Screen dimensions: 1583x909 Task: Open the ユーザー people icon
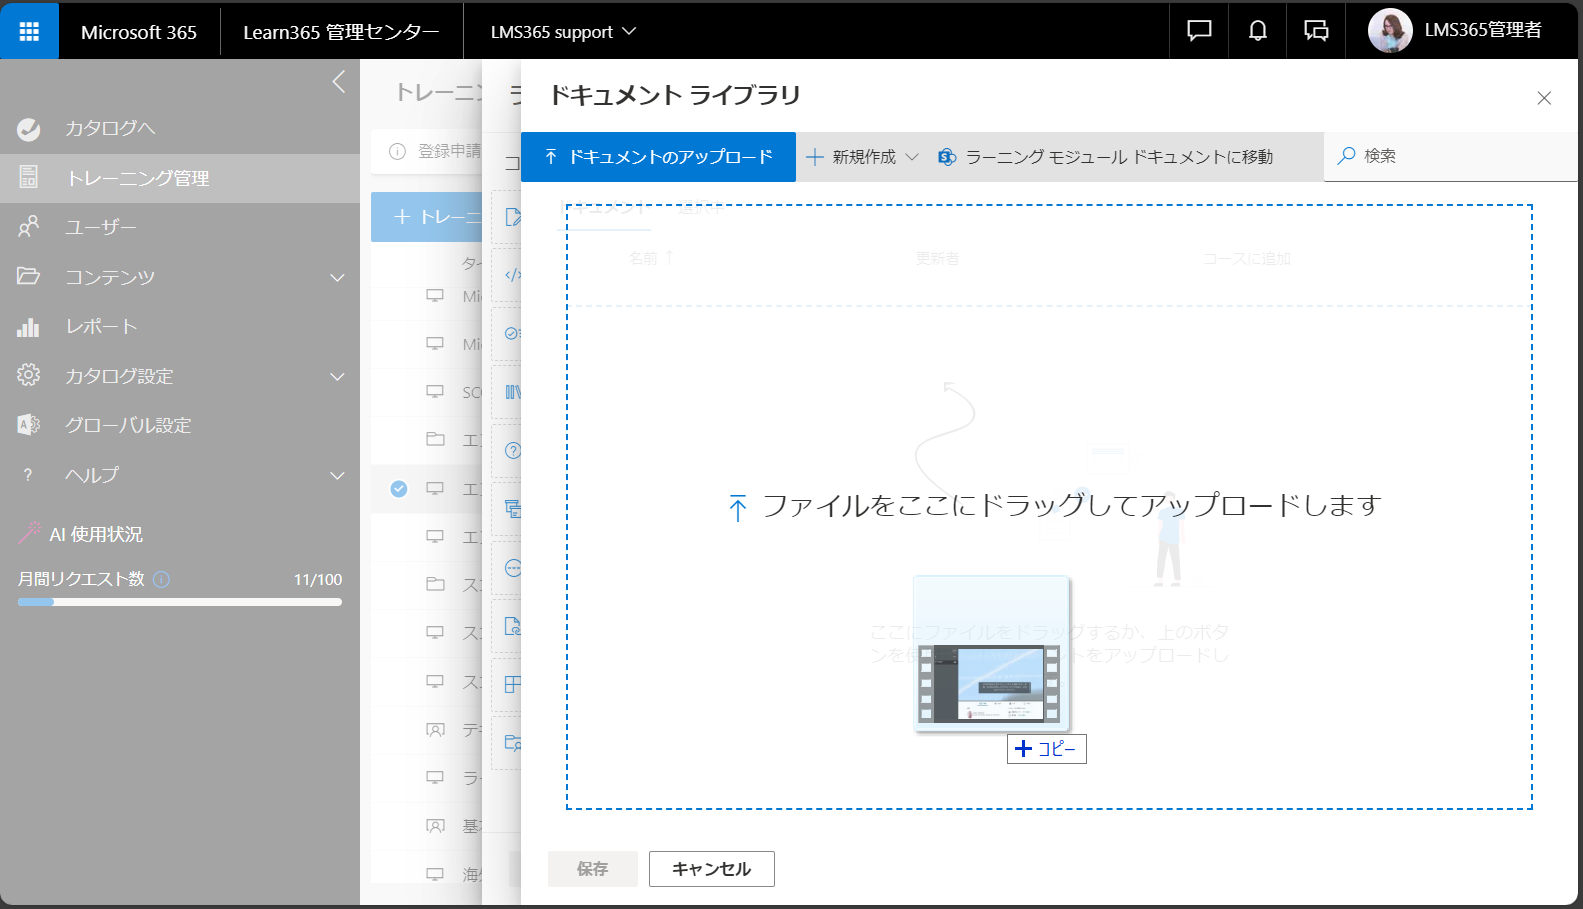29,227
